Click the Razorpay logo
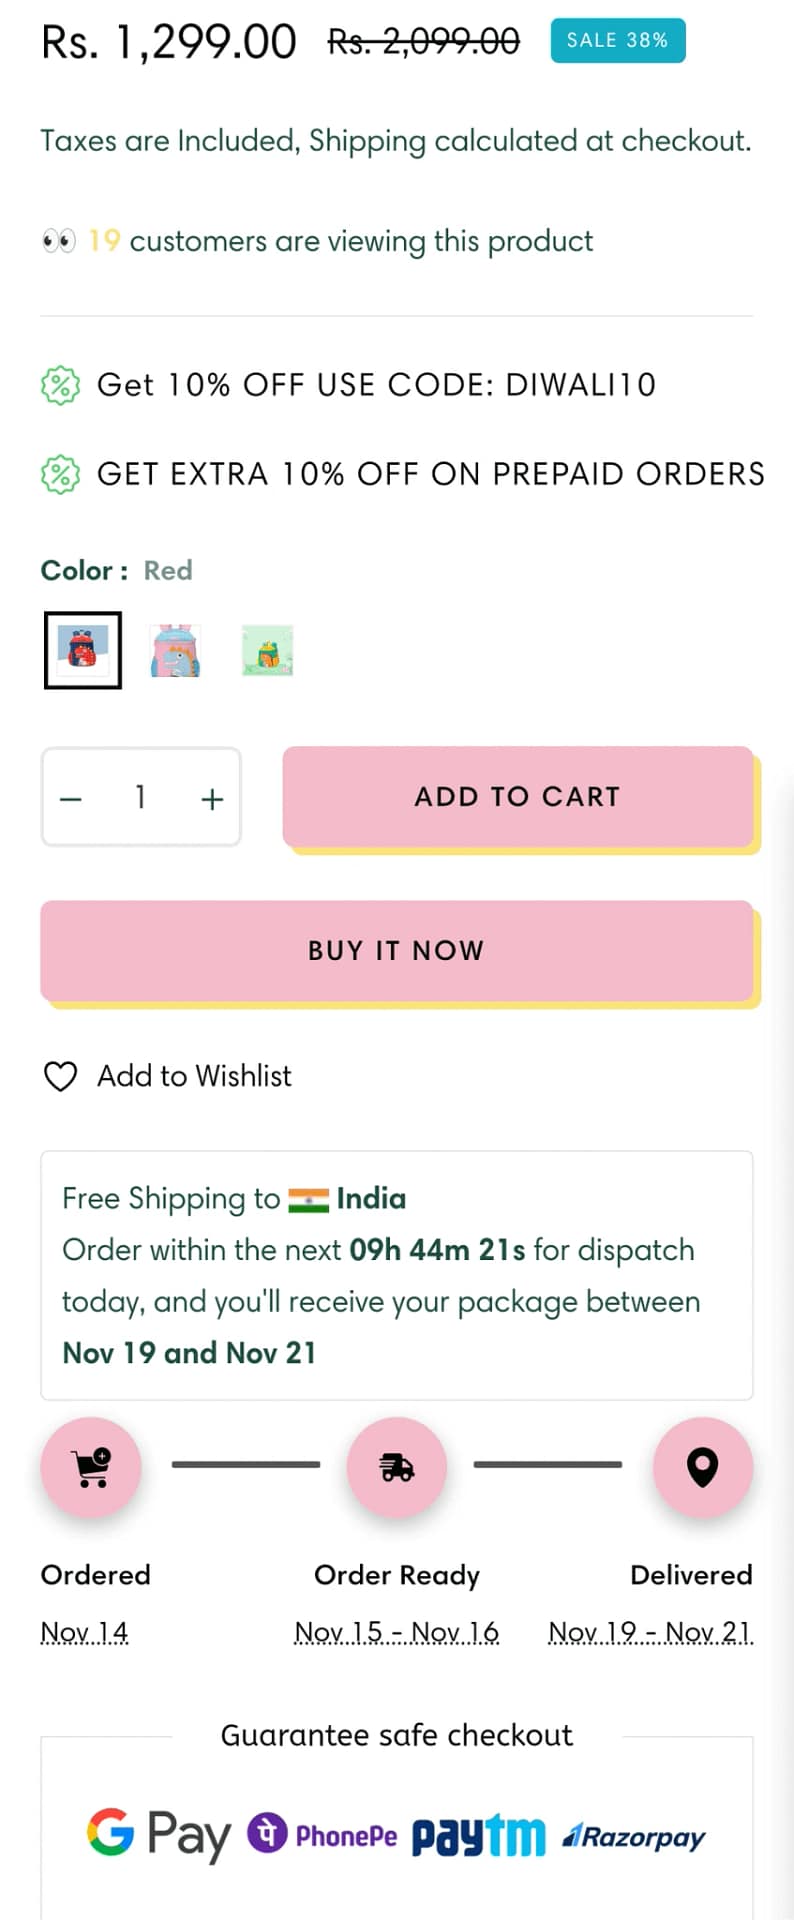The width and height of the screenshot is (794, 1920). [x=634, y=1836]
